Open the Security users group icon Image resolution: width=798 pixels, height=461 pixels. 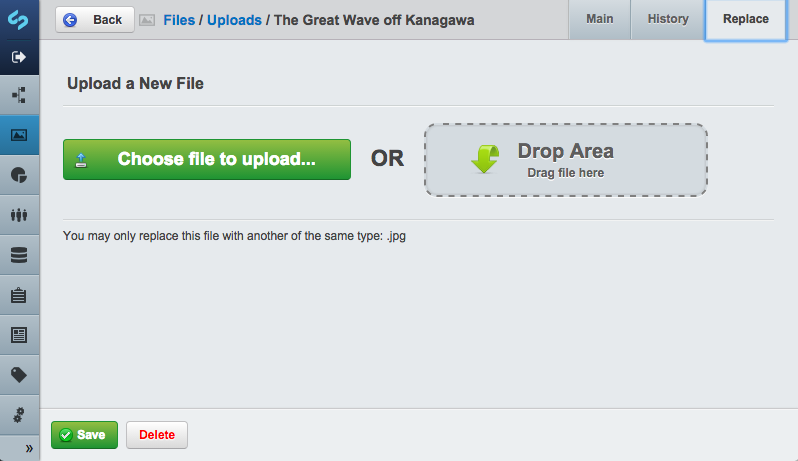(19, 215)
